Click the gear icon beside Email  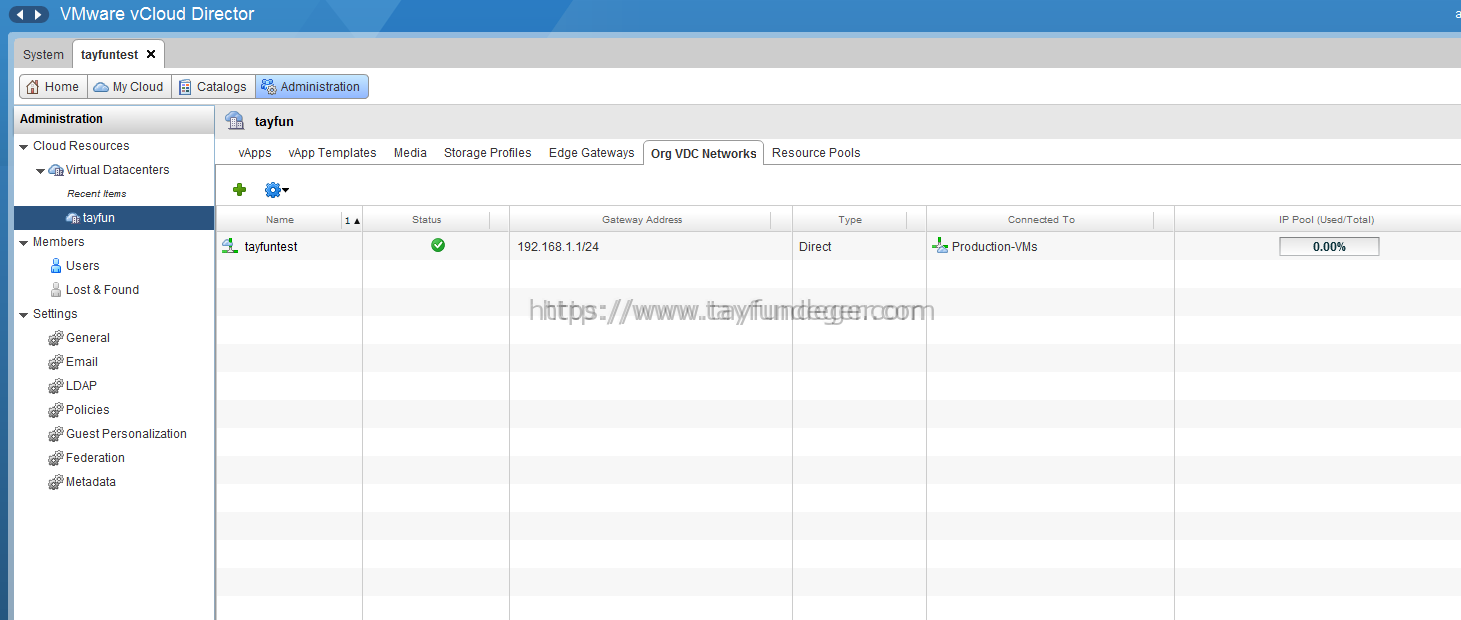(56, 362)
